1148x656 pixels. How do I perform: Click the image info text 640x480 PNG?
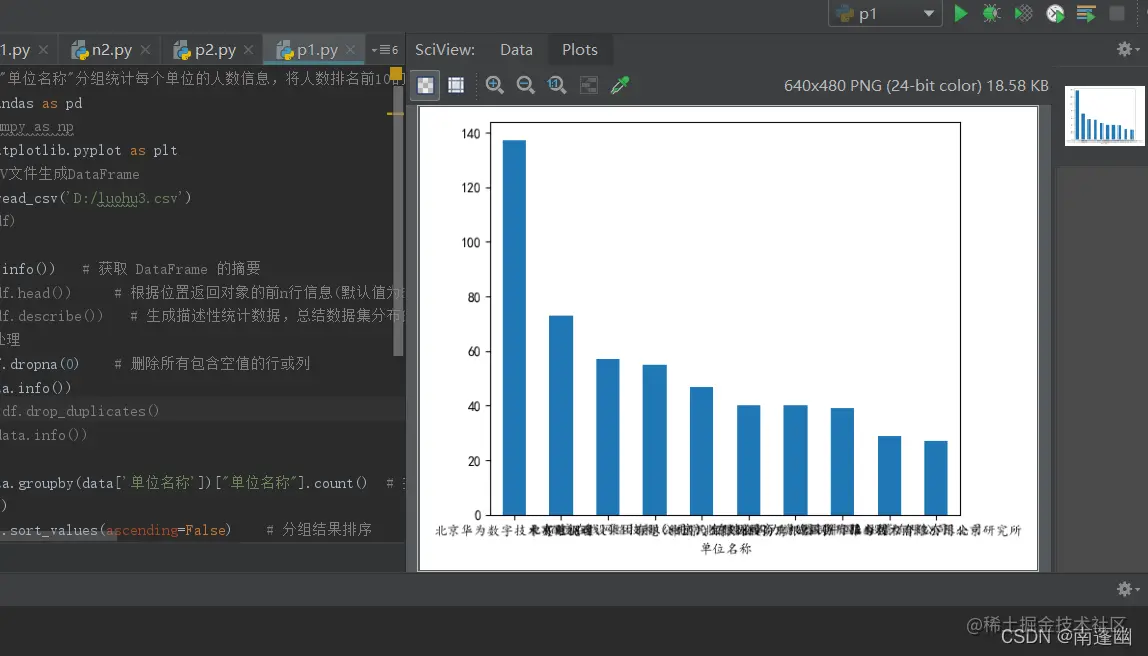(x=916, y=86)
